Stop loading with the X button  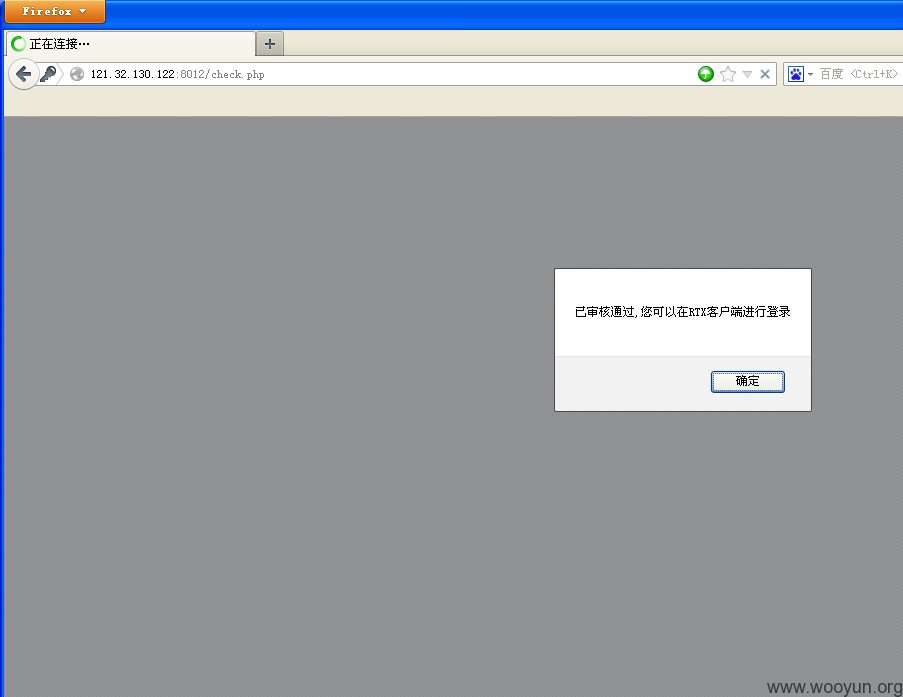[765, 74]
